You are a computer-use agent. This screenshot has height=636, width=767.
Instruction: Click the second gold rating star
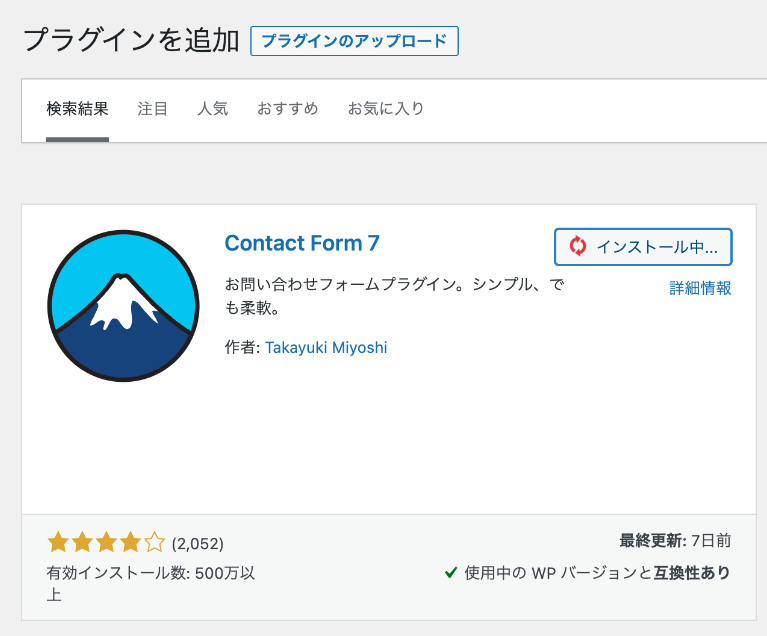[82, 543]
